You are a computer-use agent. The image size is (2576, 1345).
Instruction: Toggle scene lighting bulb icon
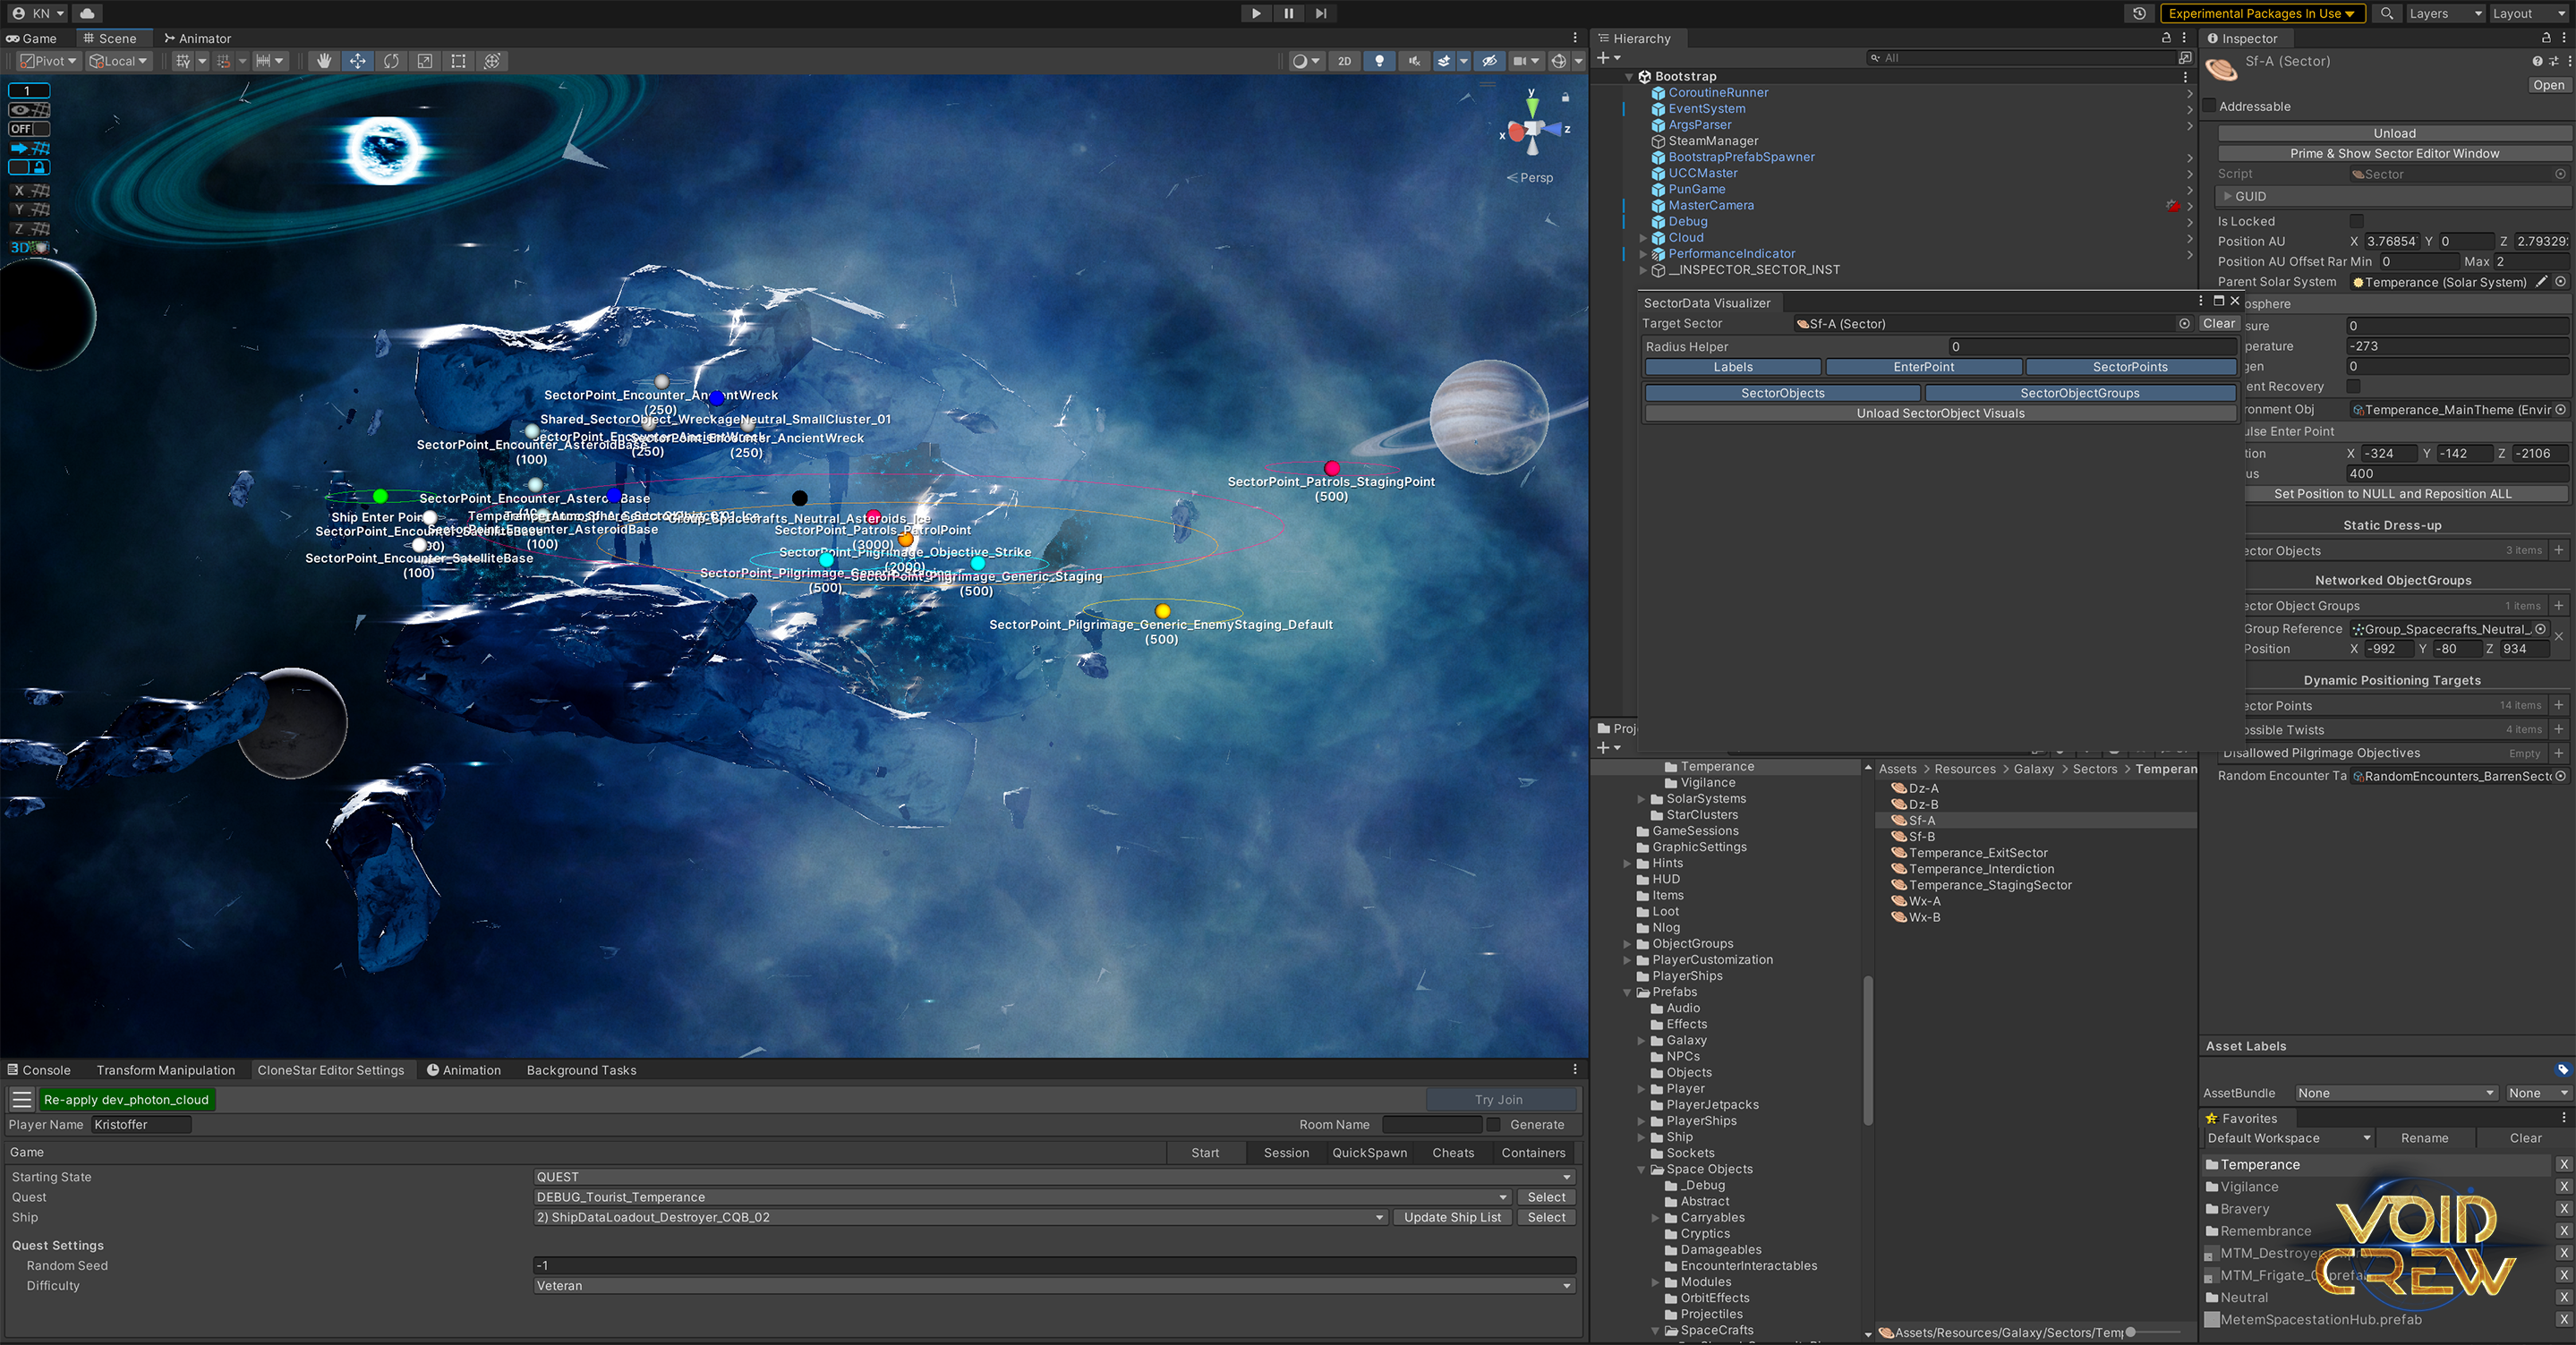(x=1380, y=61)
